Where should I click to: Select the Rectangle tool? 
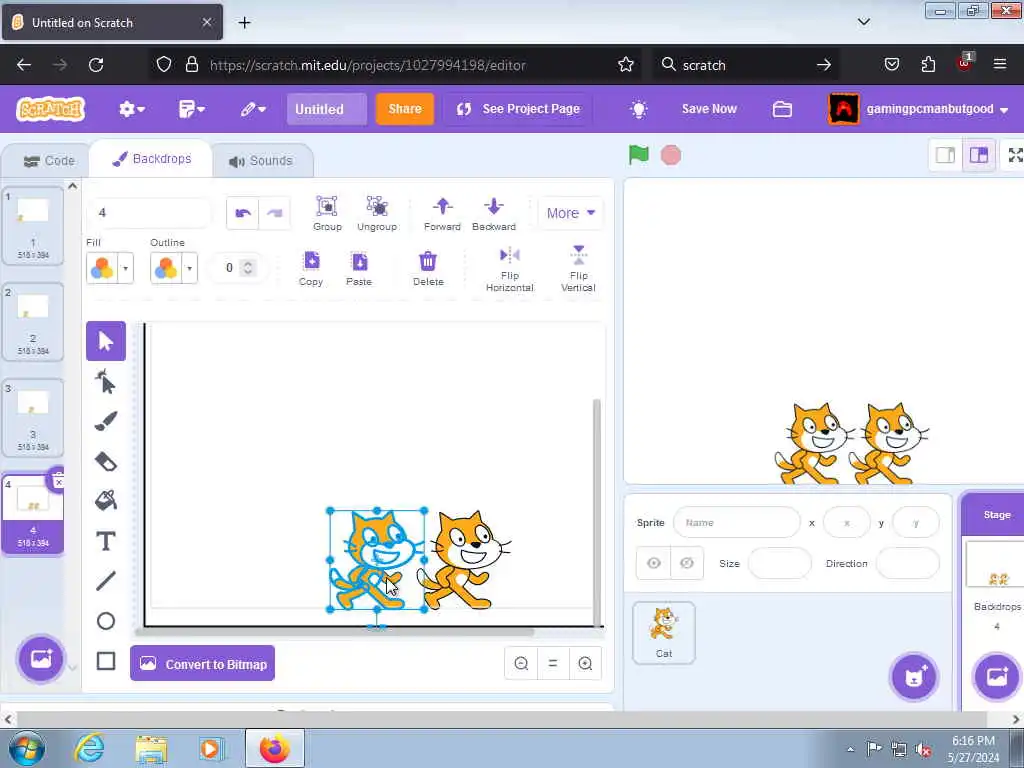point(106,661)
